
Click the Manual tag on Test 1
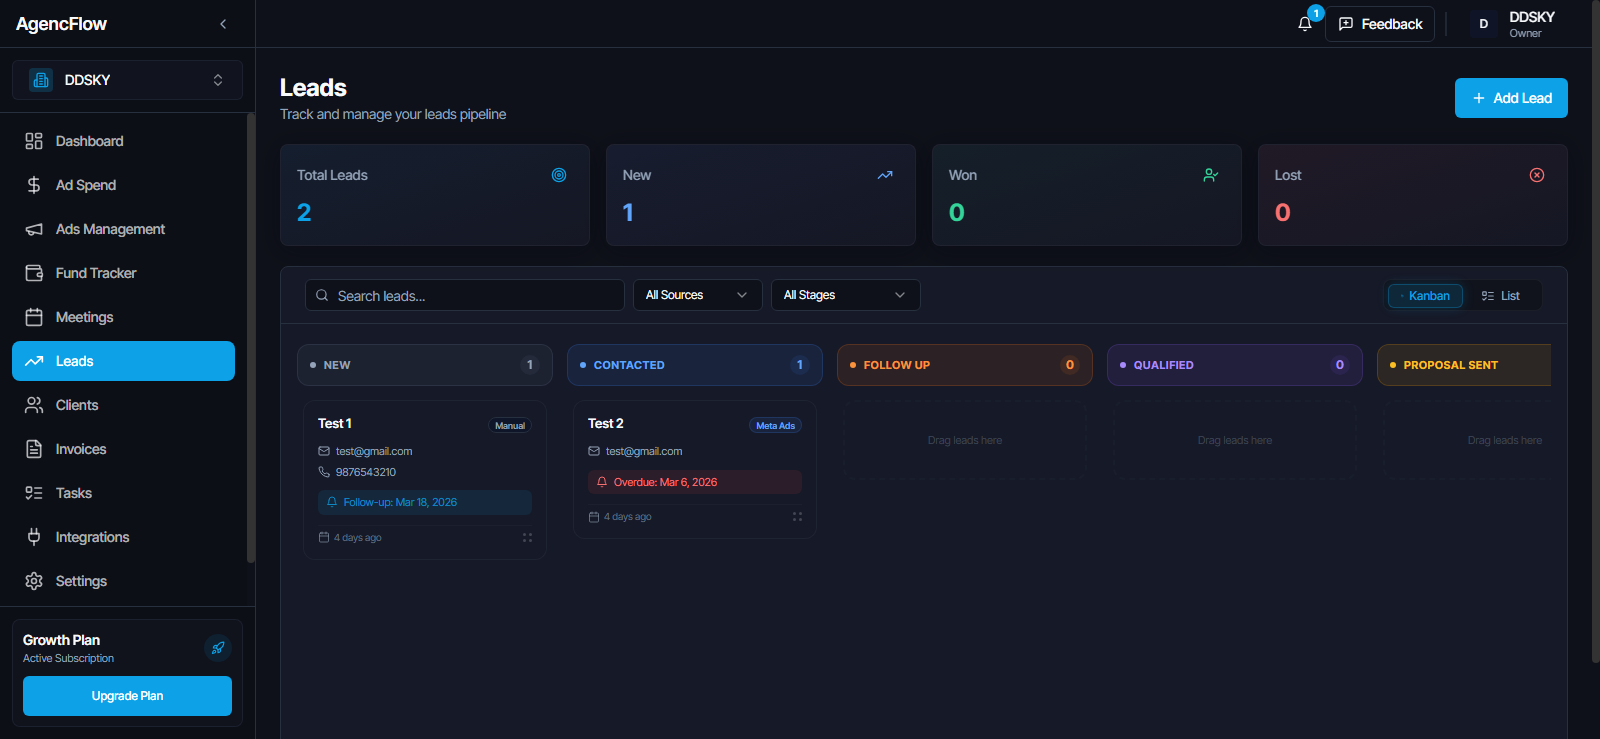pos(510,426)
